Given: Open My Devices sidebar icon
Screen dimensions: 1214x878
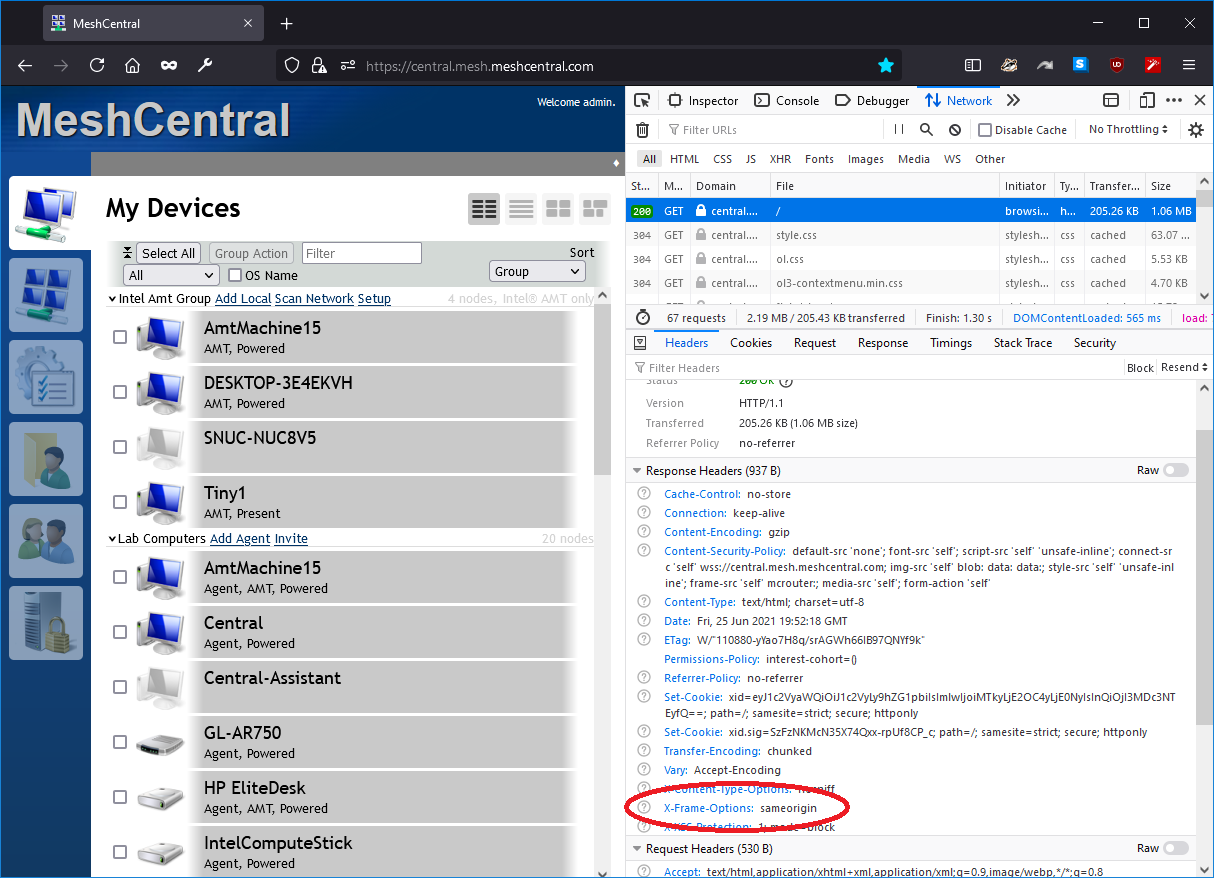Looking at the screenshot, I should pos(46,213).
